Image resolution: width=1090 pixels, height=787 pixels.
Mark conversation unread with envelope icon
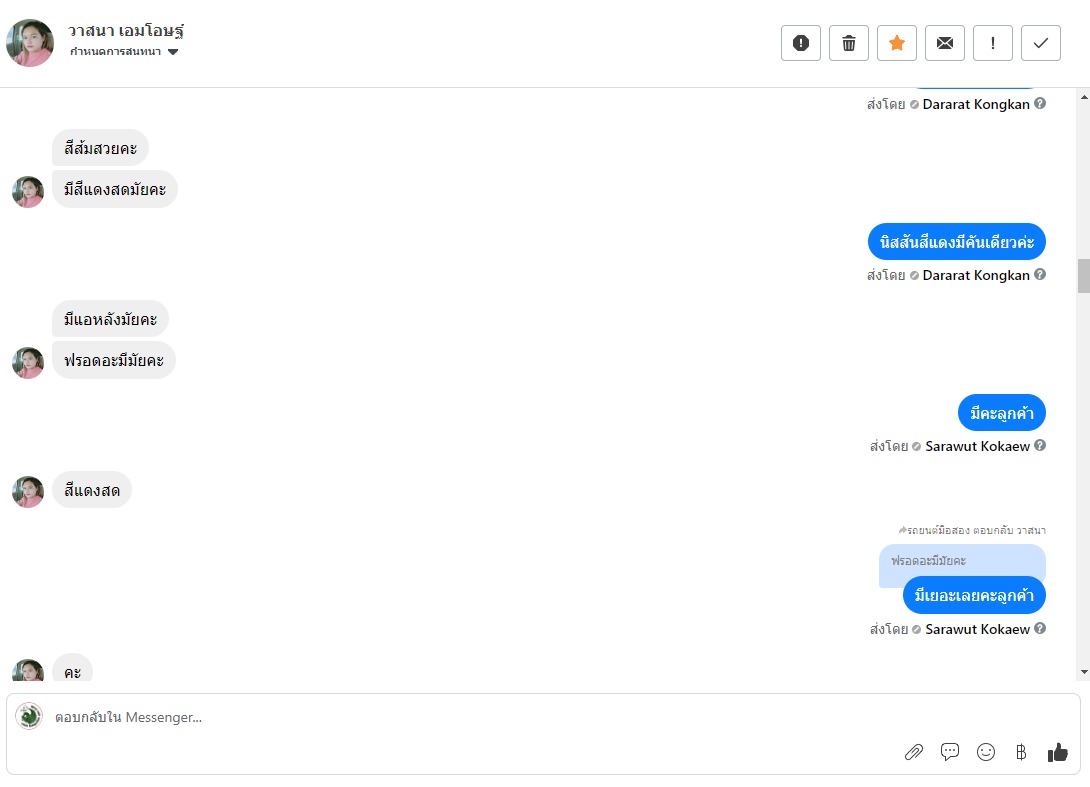(945, 43)
